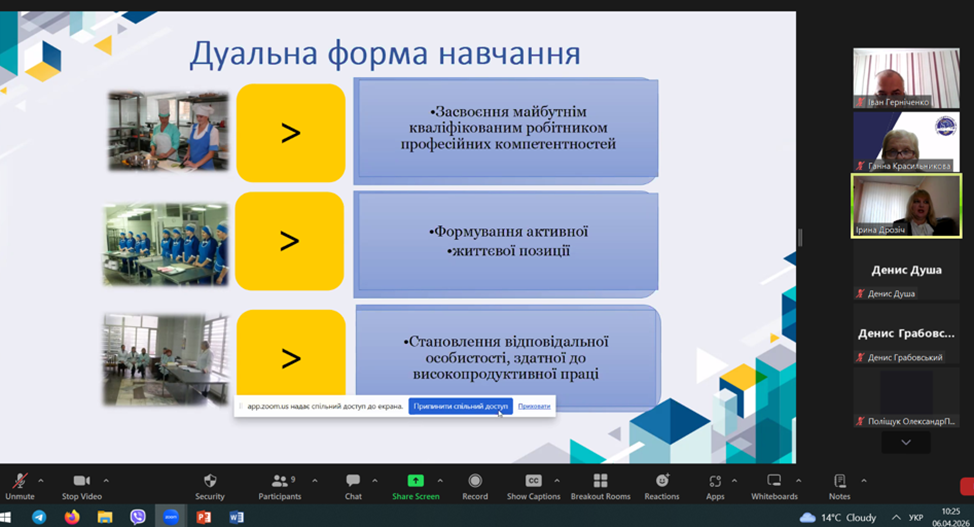Expand audio options arrow next to Unmute

tap(43, 479)
